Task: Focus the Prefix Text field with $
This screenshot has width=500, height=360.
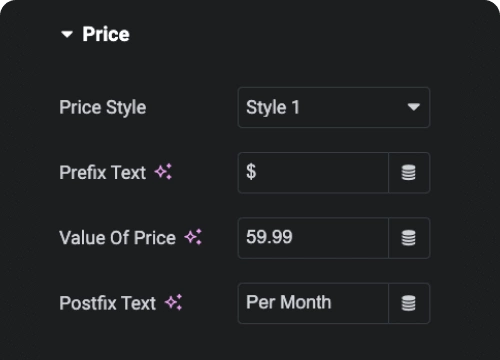Action: click(313, 173)
